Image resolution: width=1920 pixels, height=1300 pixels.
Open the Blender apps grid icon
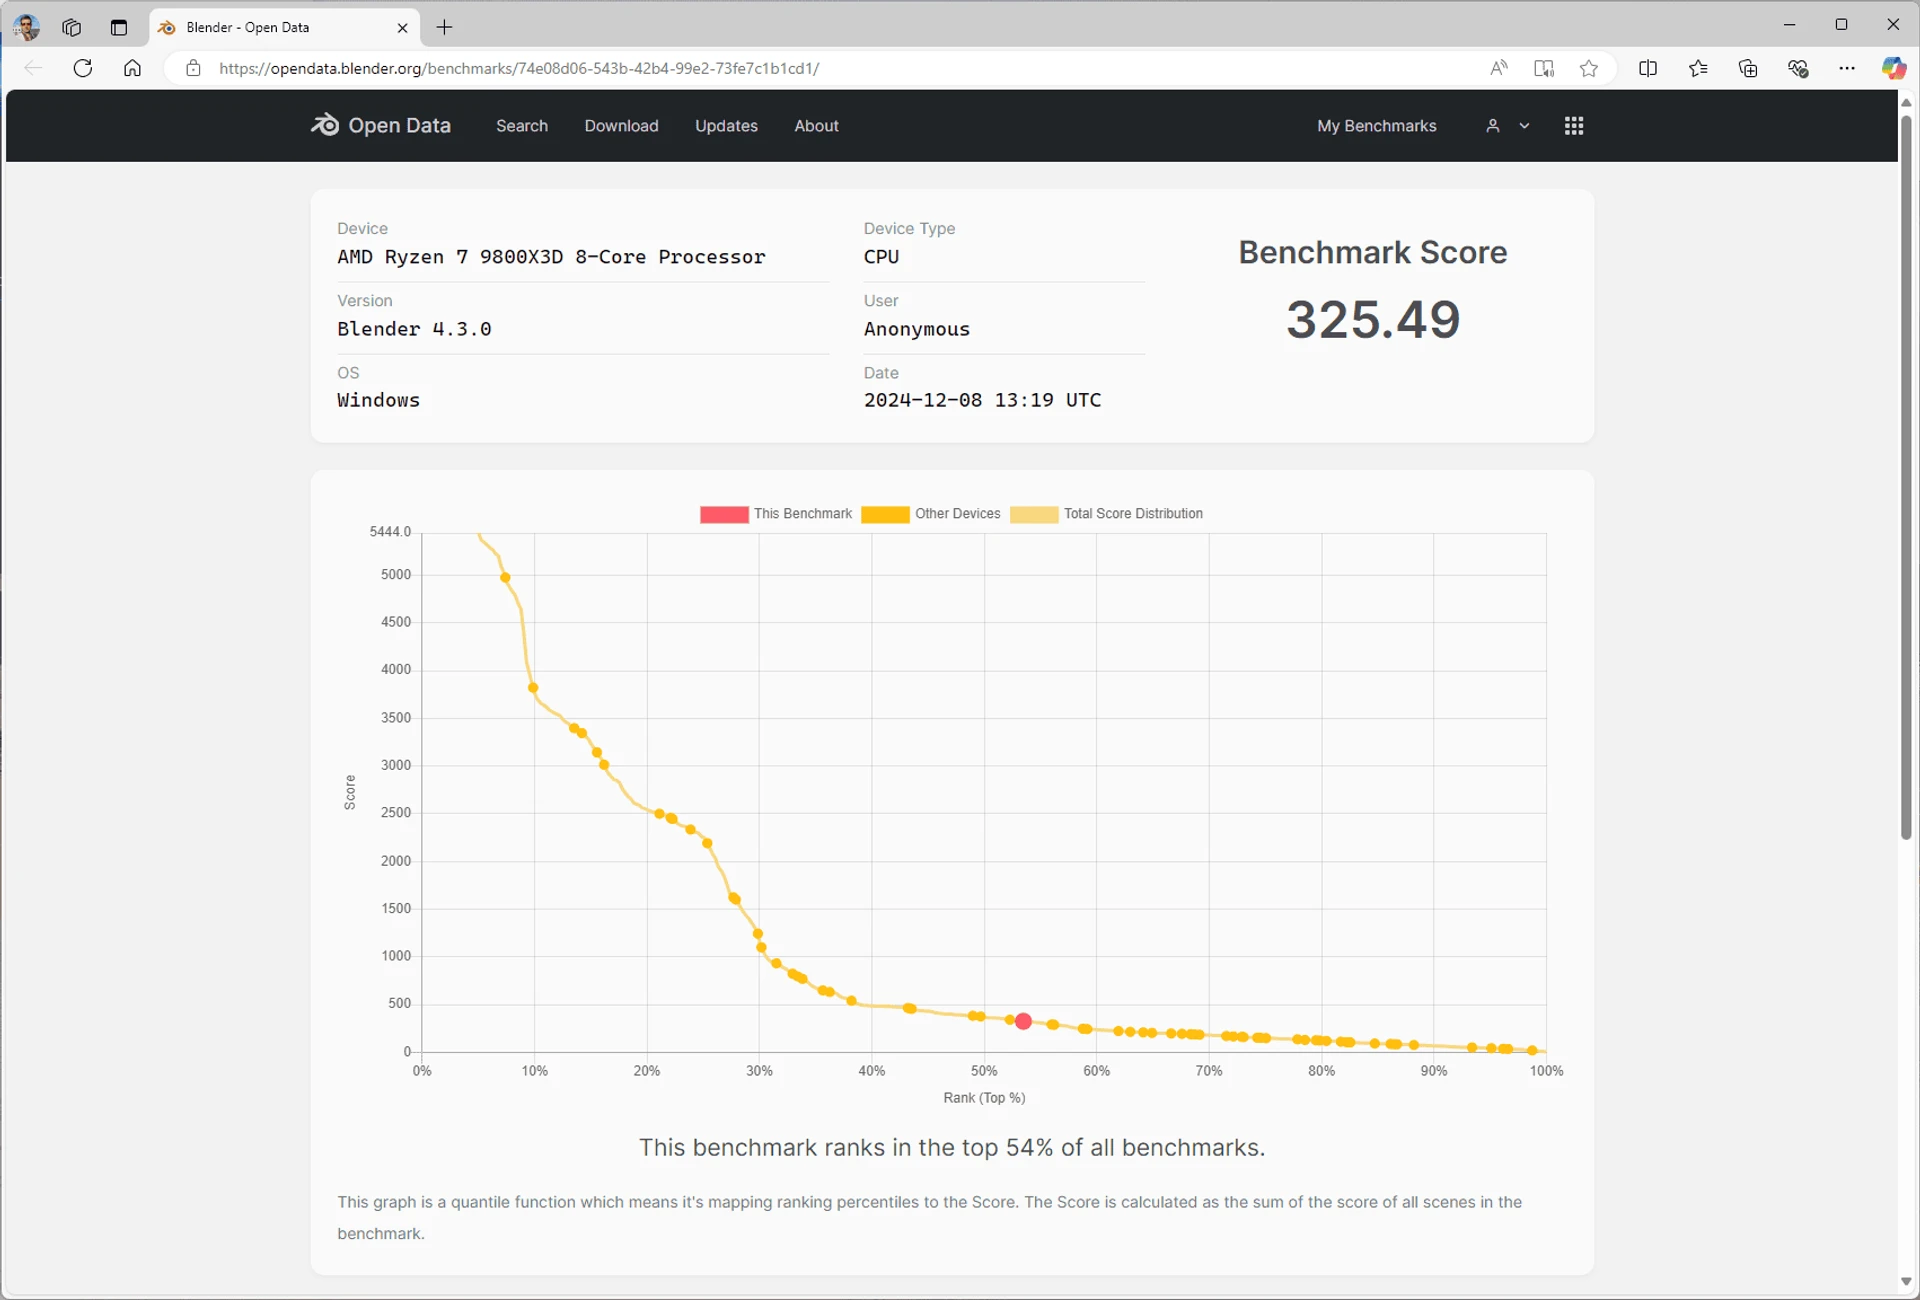(x=1573, y=125)
